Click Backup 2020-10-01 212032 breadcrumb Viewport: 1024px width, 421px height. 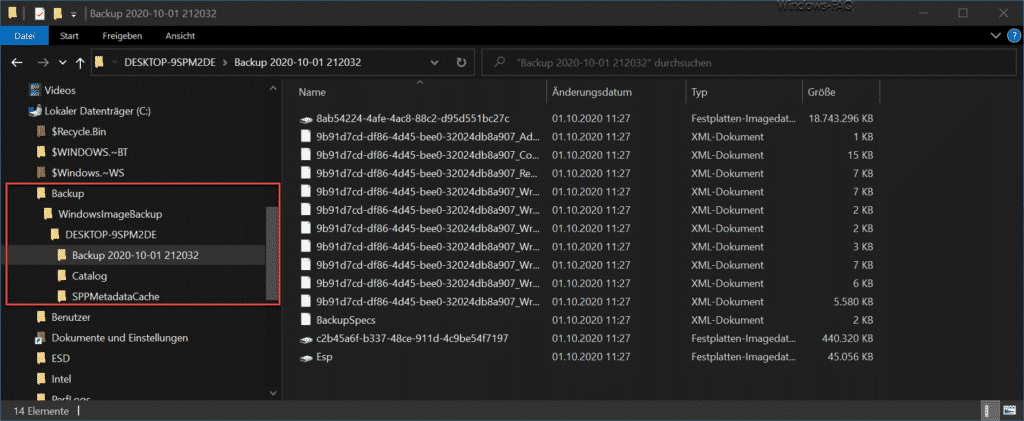tap(298, 63)
